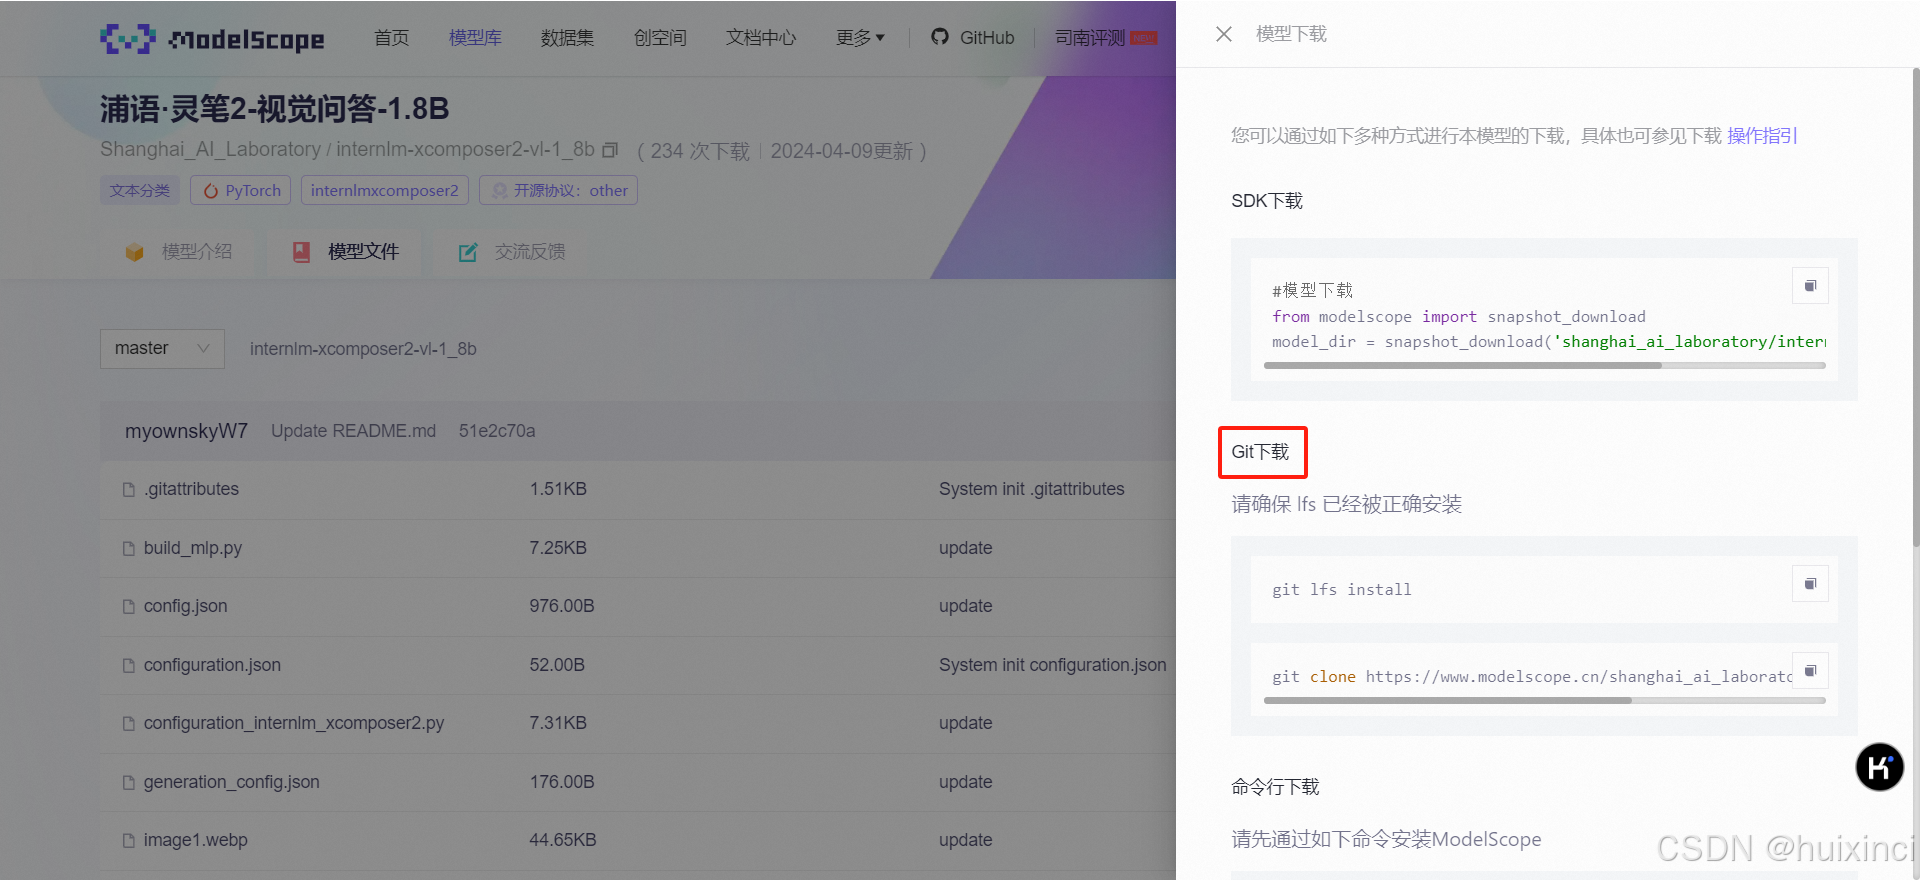This screenshot has height=880, width=1920.
Task: Open commit hash 51e2c70a
Action: tap(497, 431)
